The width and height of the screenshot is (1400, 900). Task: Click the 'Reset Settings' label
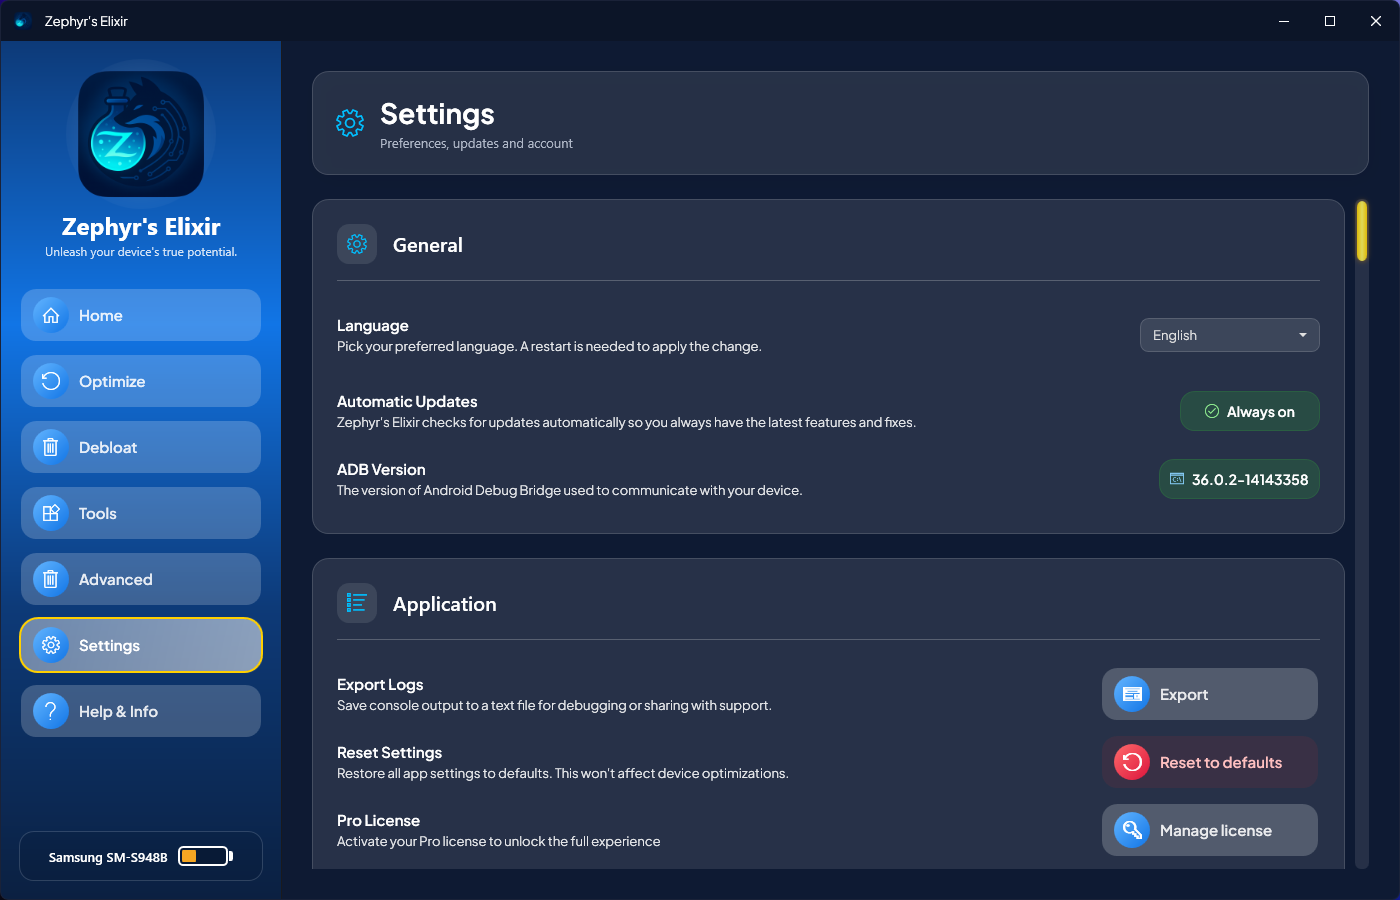click(389, 752)
